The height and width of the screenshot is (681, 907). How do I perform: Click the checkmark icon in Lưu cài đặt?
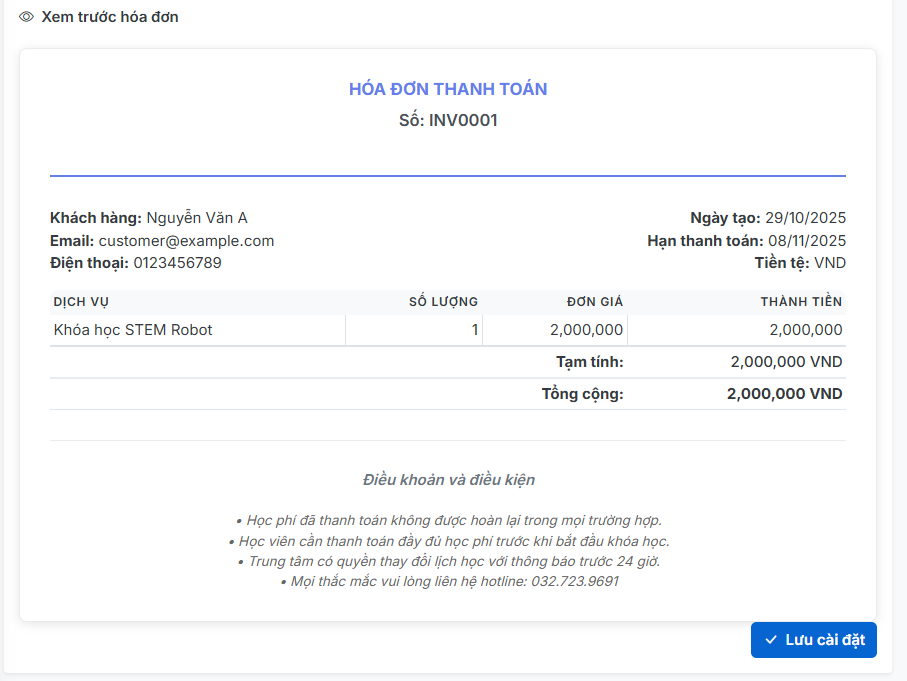[x=770, y=640]
